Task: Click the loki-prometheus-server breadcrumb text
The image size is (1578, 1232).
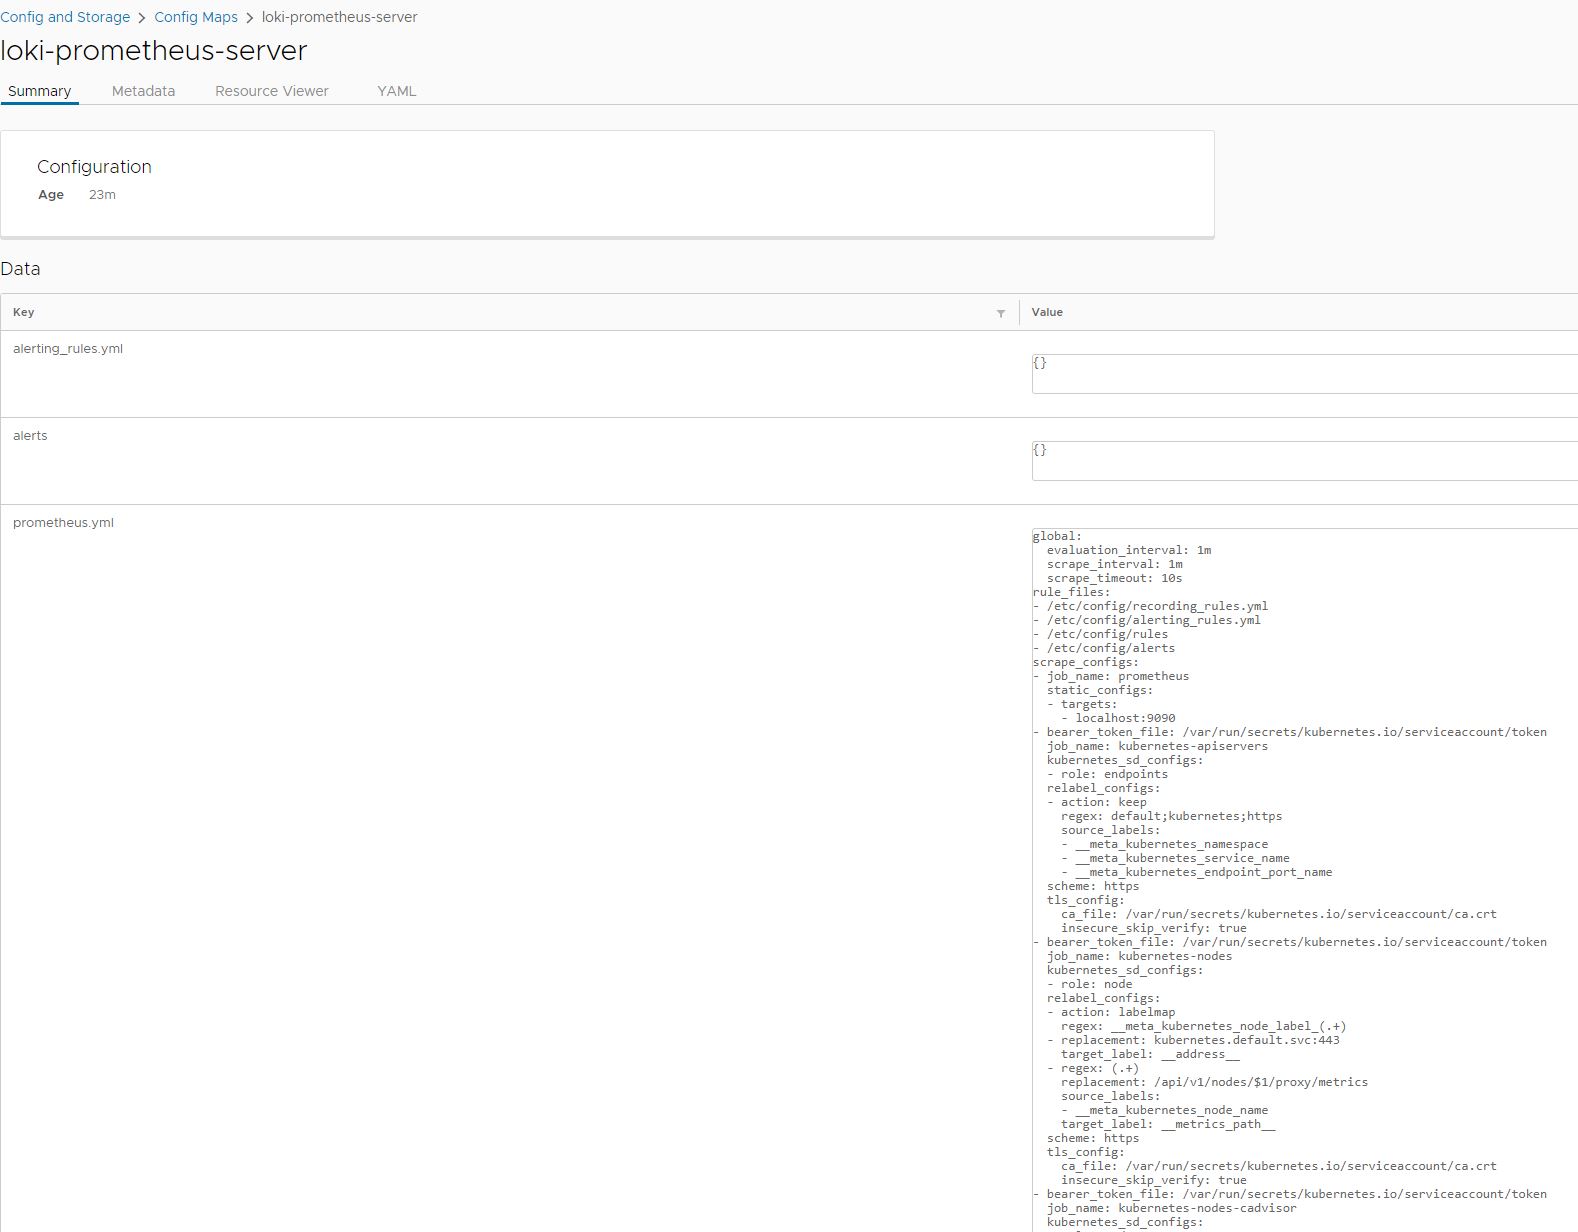Action: (x=340, y=17)
